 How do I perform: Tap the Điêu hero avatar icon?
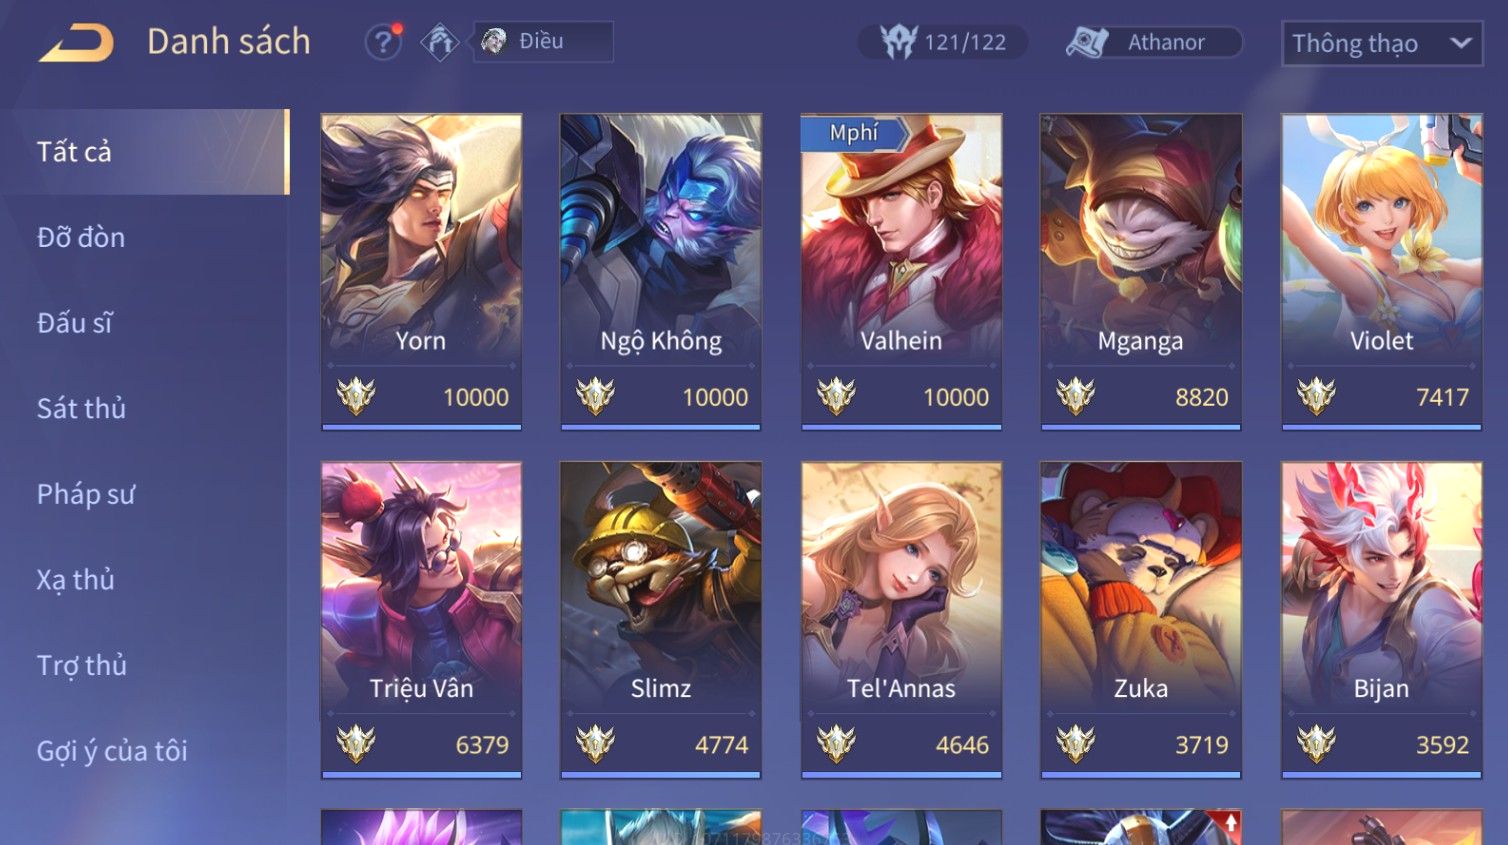tap(494, 41)
